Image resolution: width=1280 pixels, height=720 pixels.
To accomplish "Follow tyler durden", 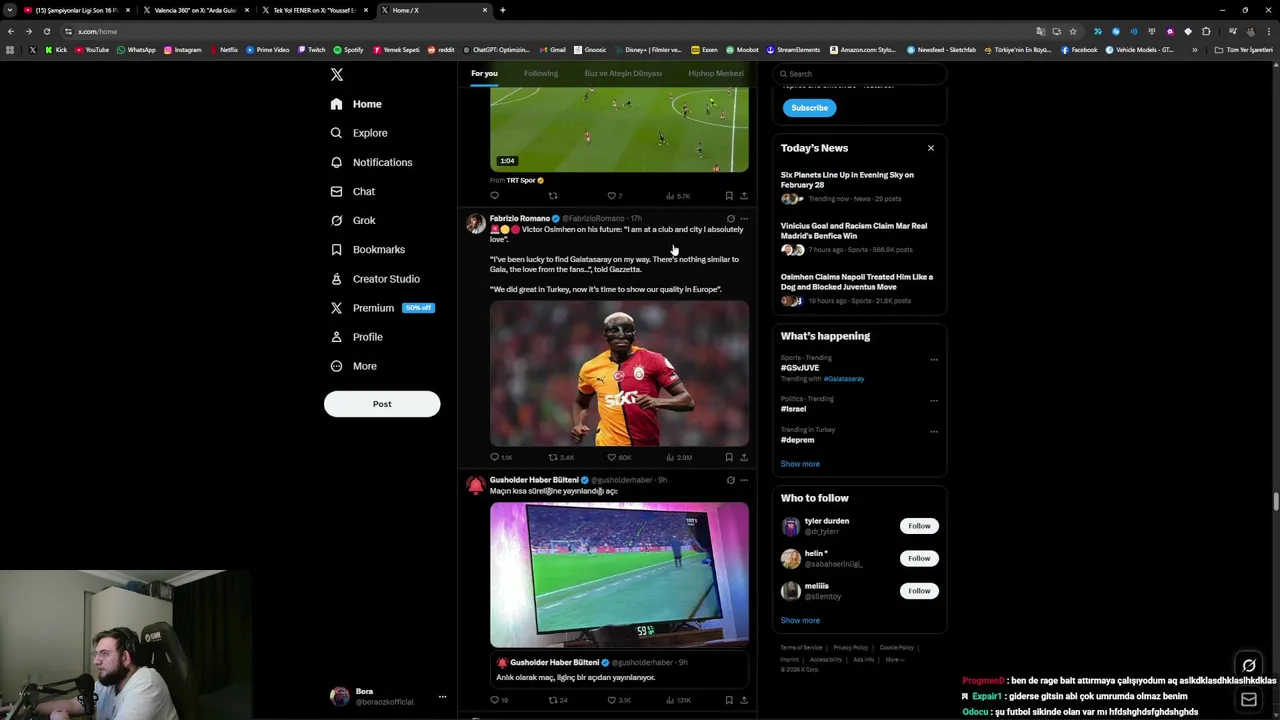I will (x=919, y=526).
